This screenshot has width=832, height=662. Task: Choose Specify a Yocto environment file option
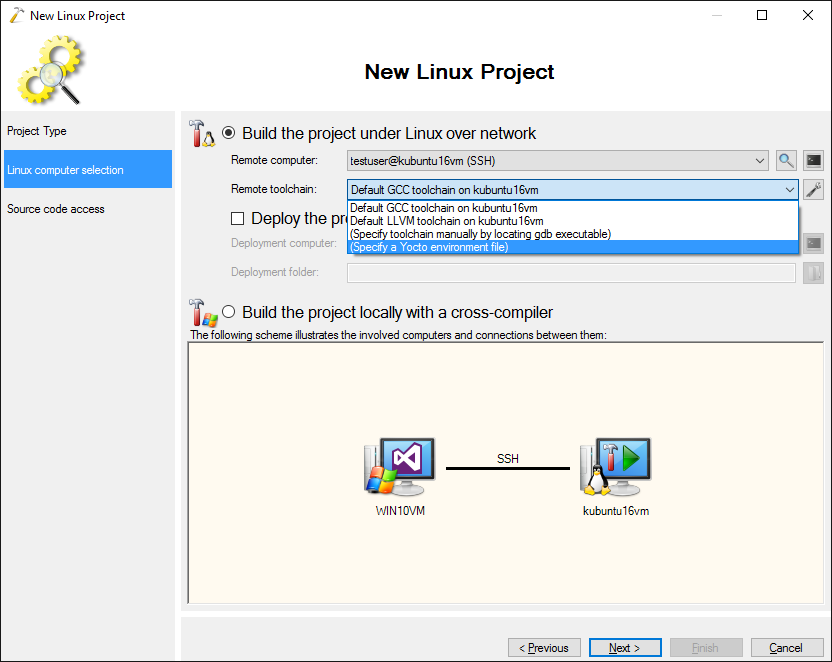[x=573, y=247]
